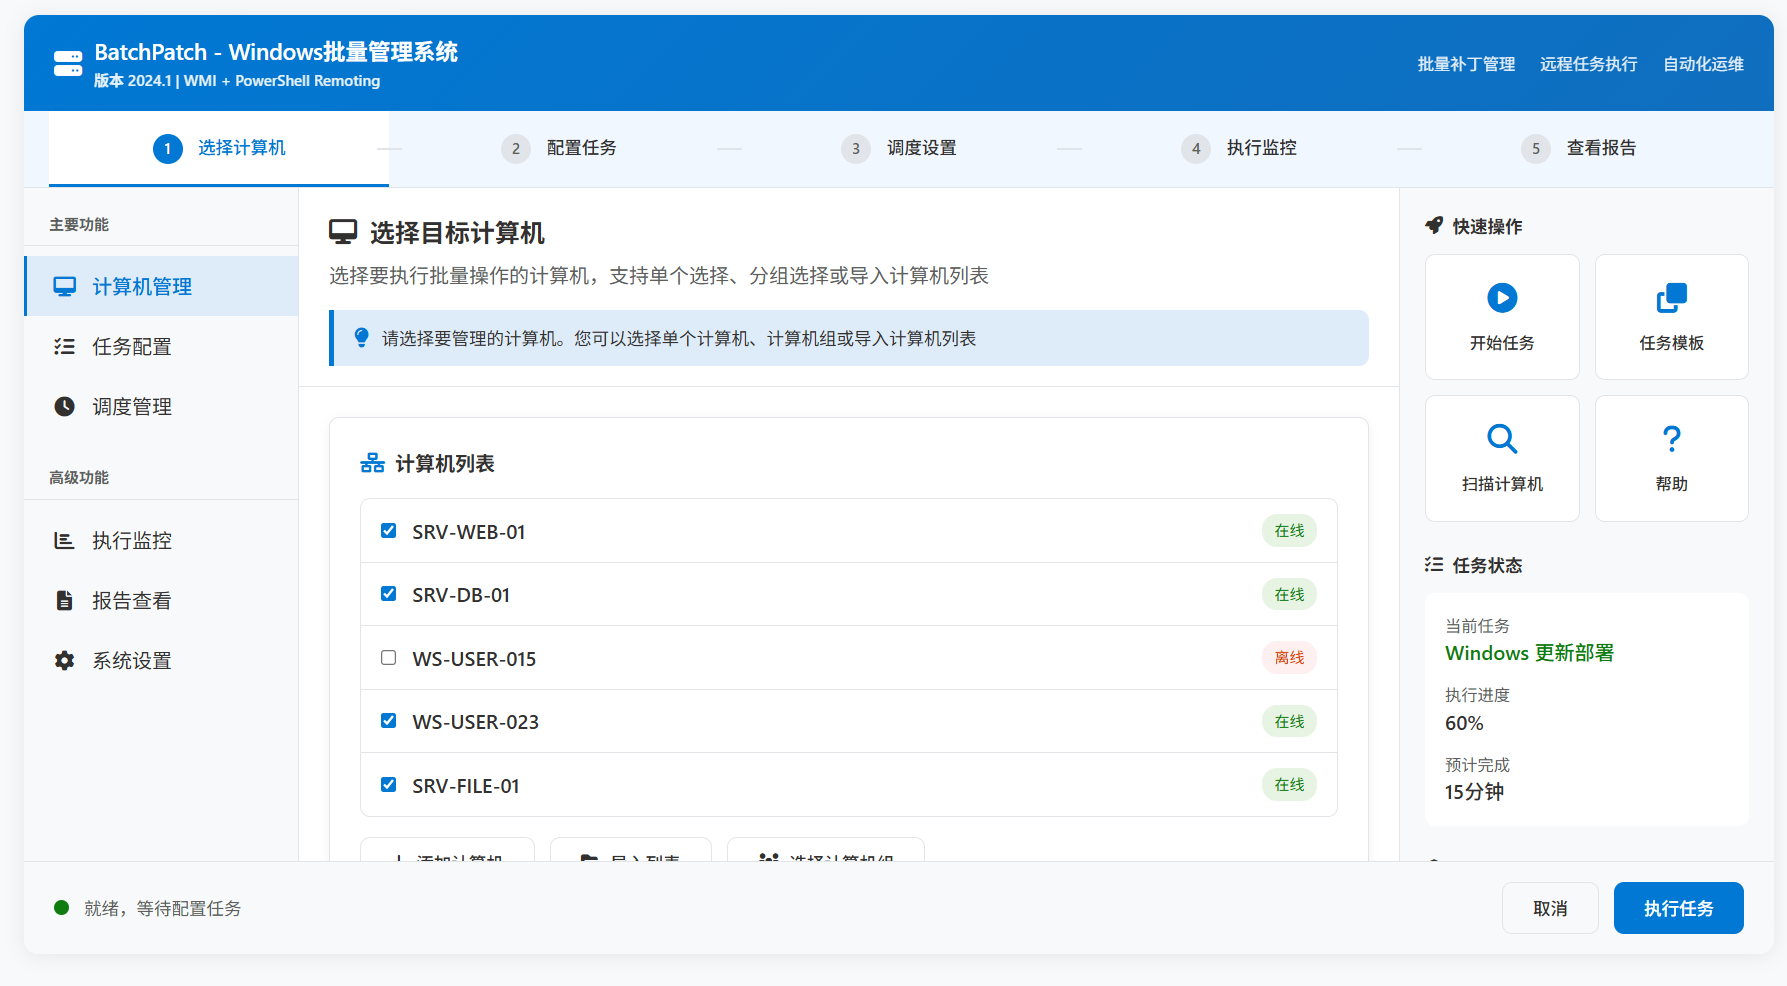
Task: Click the magnifier icon for 扫描计算机
Action: click(x=1502, y=439)
